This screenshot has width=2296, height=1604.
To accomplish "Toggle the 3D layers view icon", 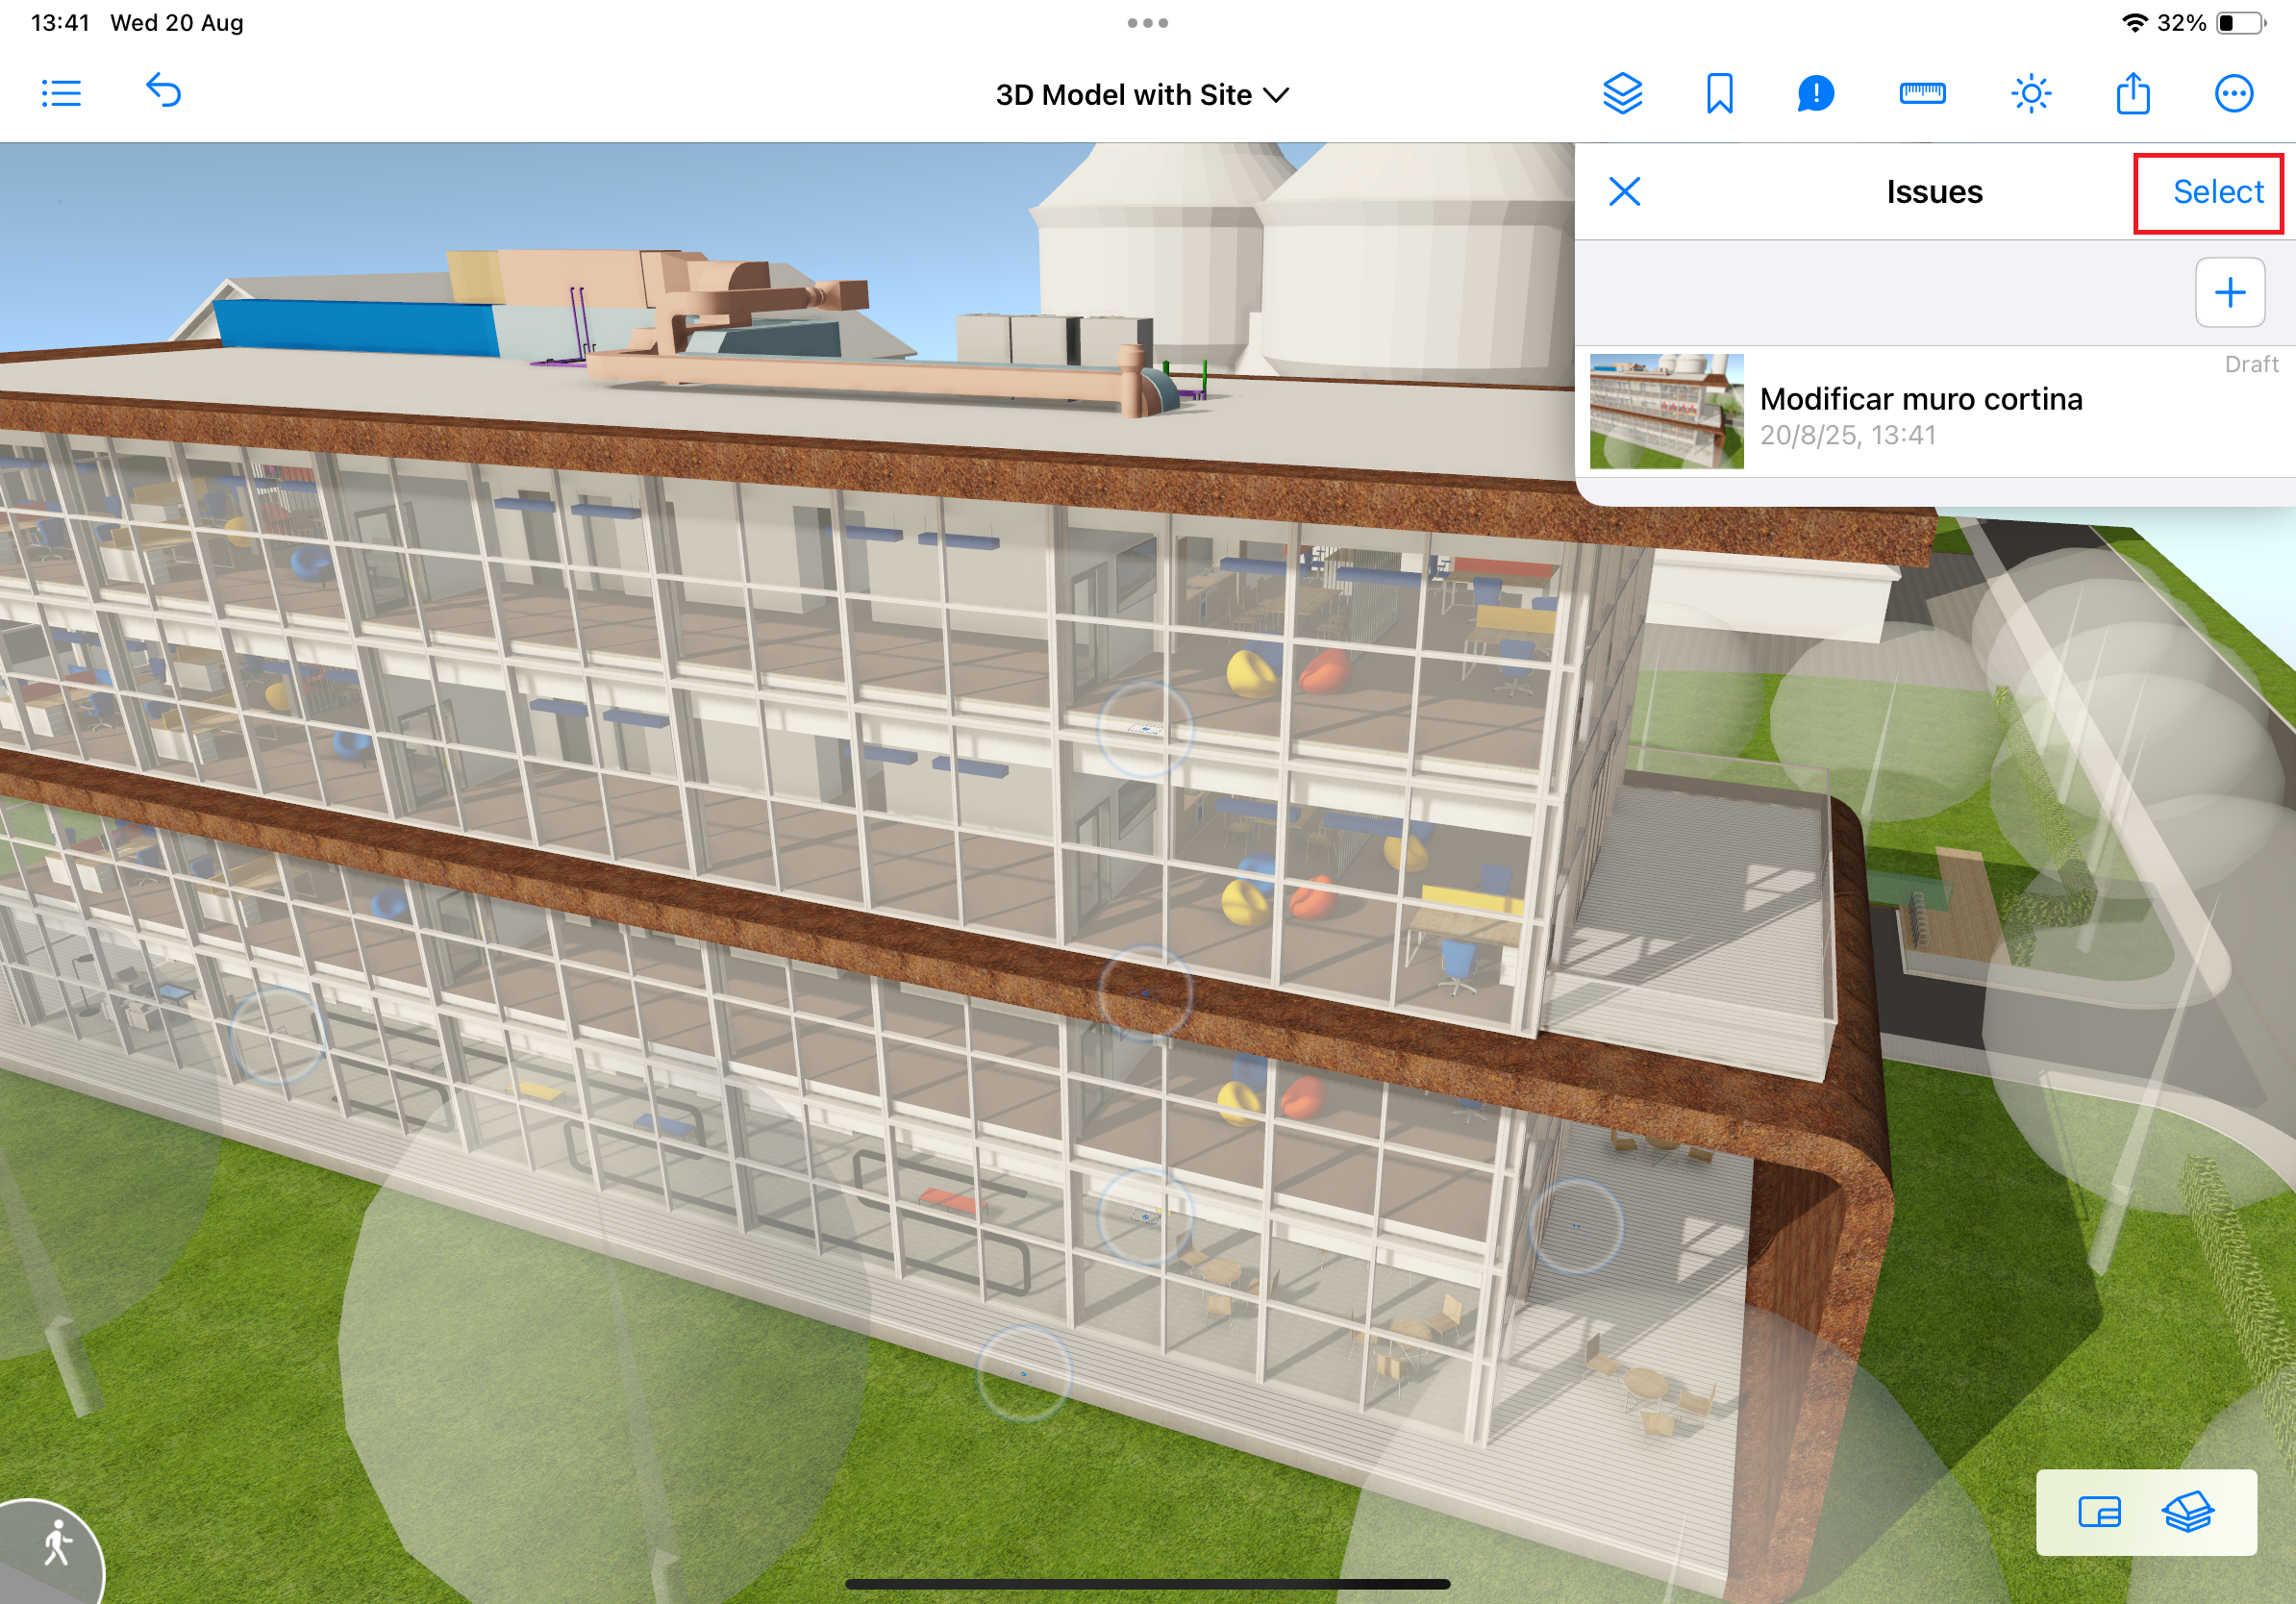I will pos(2188,1512).
